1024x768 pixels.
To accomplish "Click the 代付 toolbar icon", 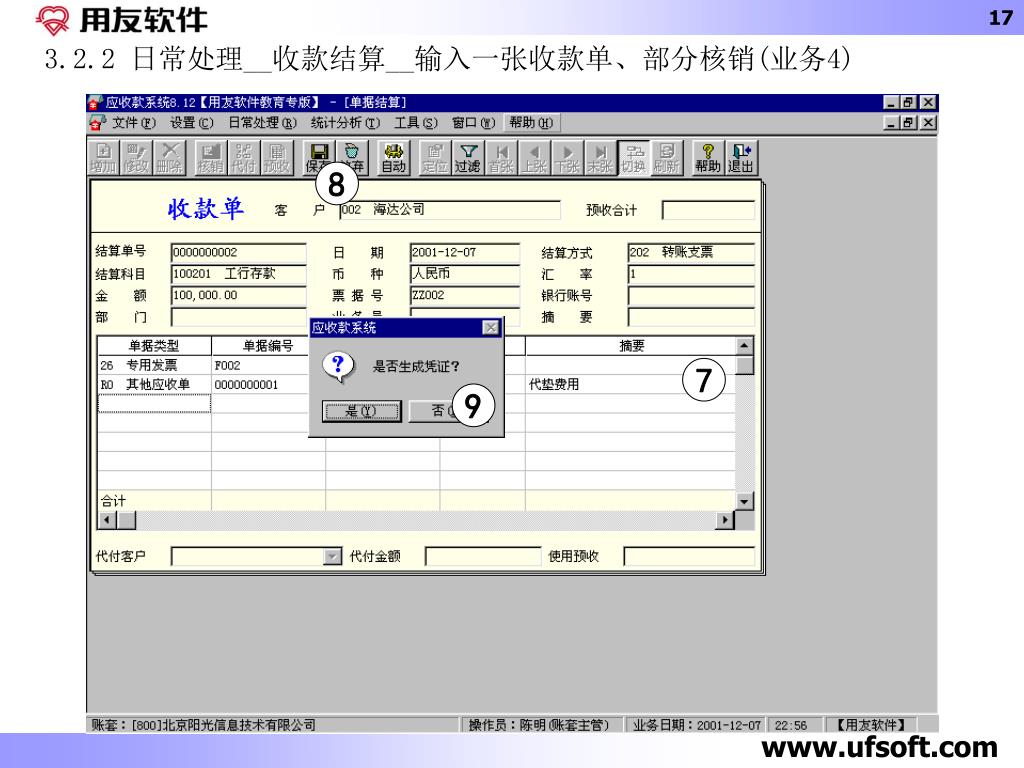I will 243,158.
